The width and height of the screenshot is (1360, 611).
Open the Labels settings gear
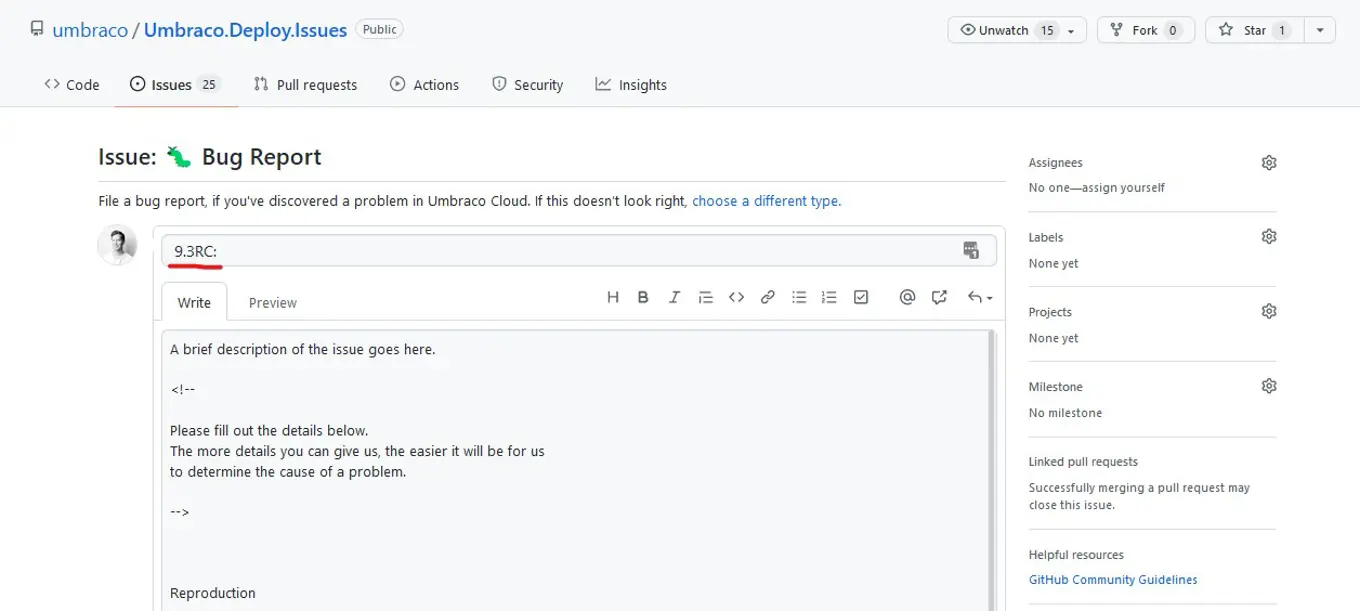(x=1268, y=235)
